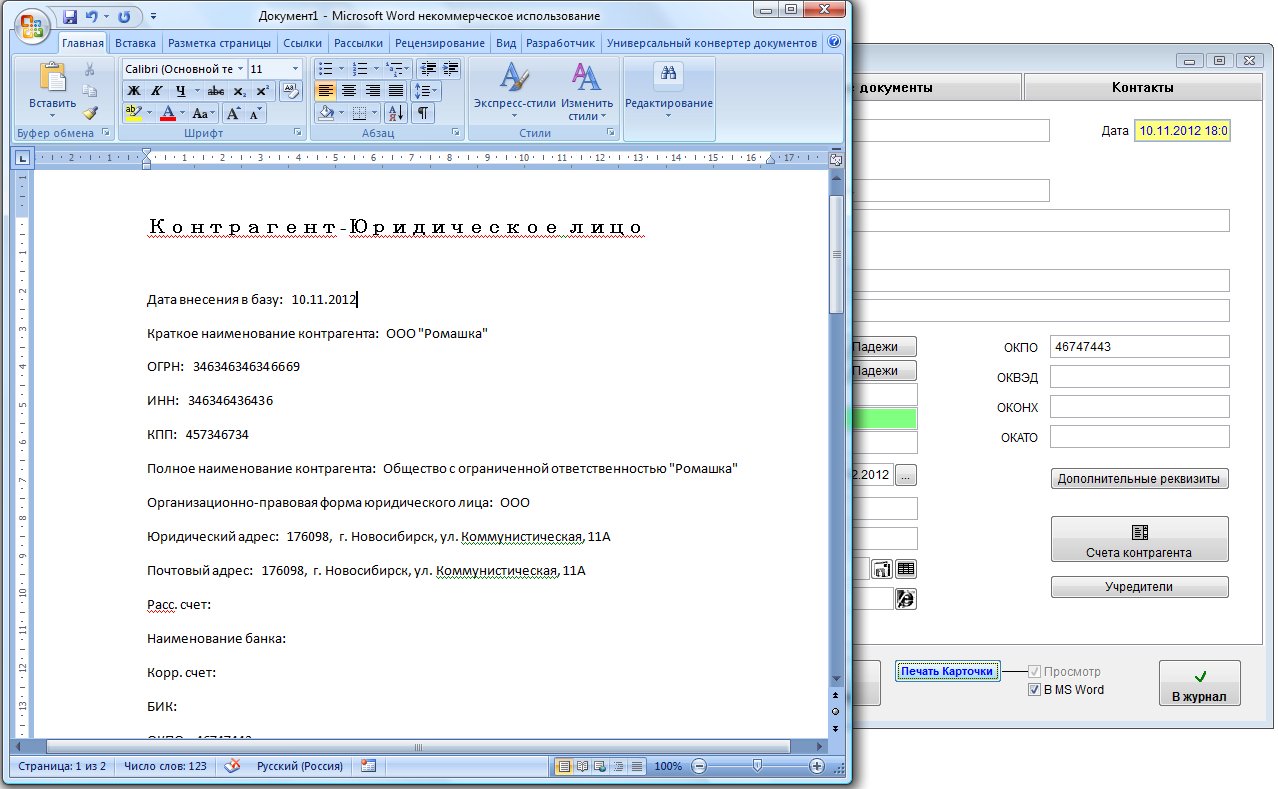Apply superscript formatting
Viewport: 1278px width, 789px height.
coord(262,91)
